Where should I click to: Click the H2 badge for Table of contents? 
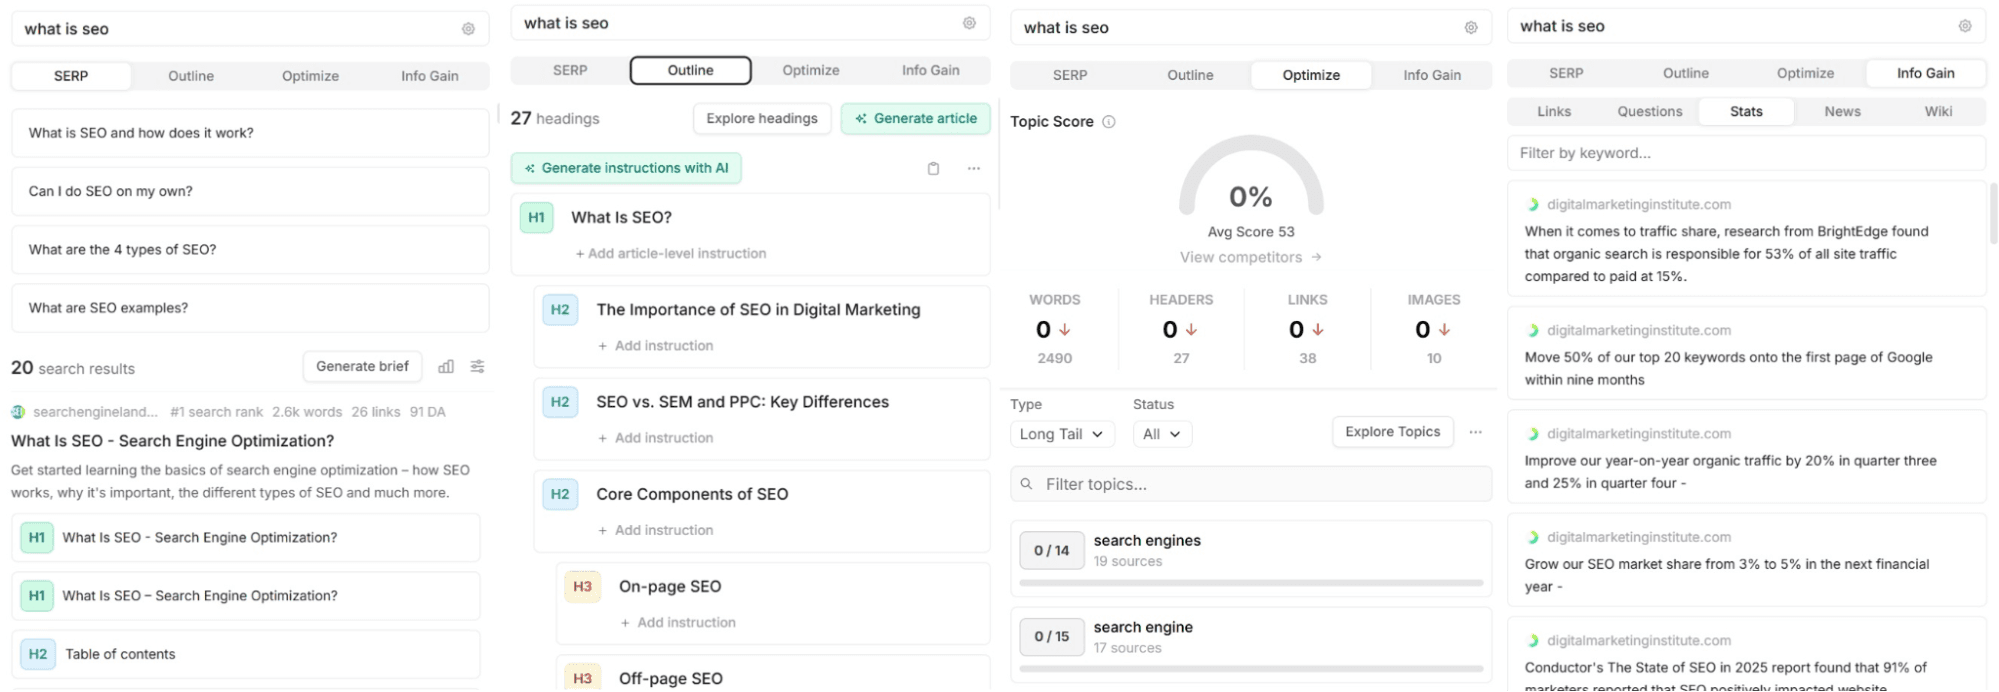click(38, 654)
